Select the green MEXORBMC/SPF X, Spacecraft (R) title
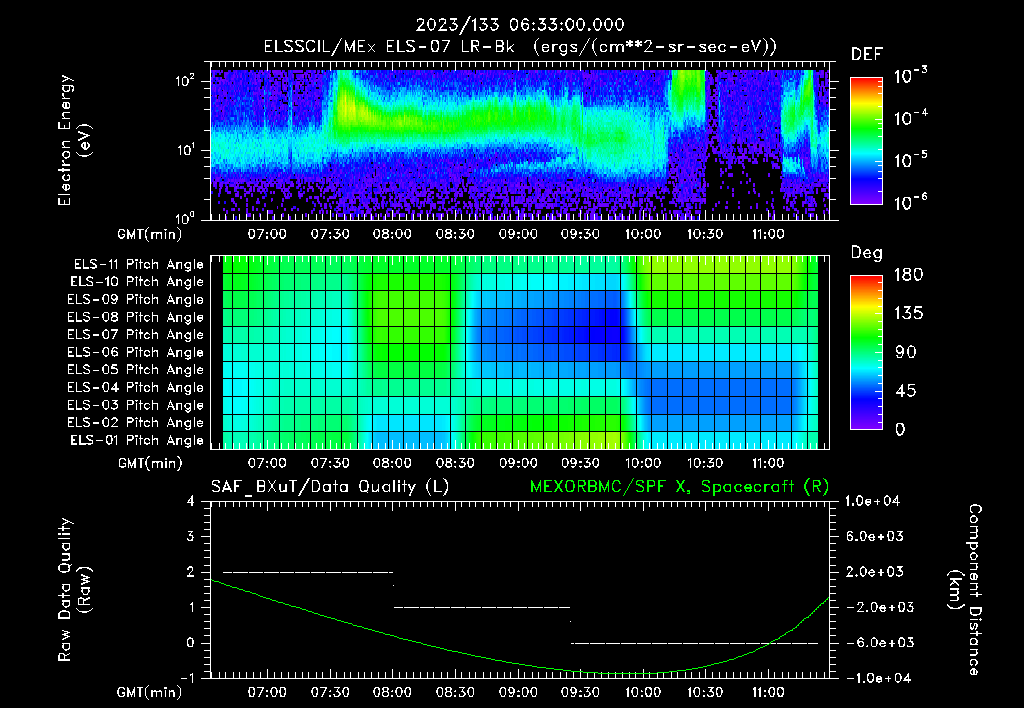Screen dimensions: 1024x708 679,487
